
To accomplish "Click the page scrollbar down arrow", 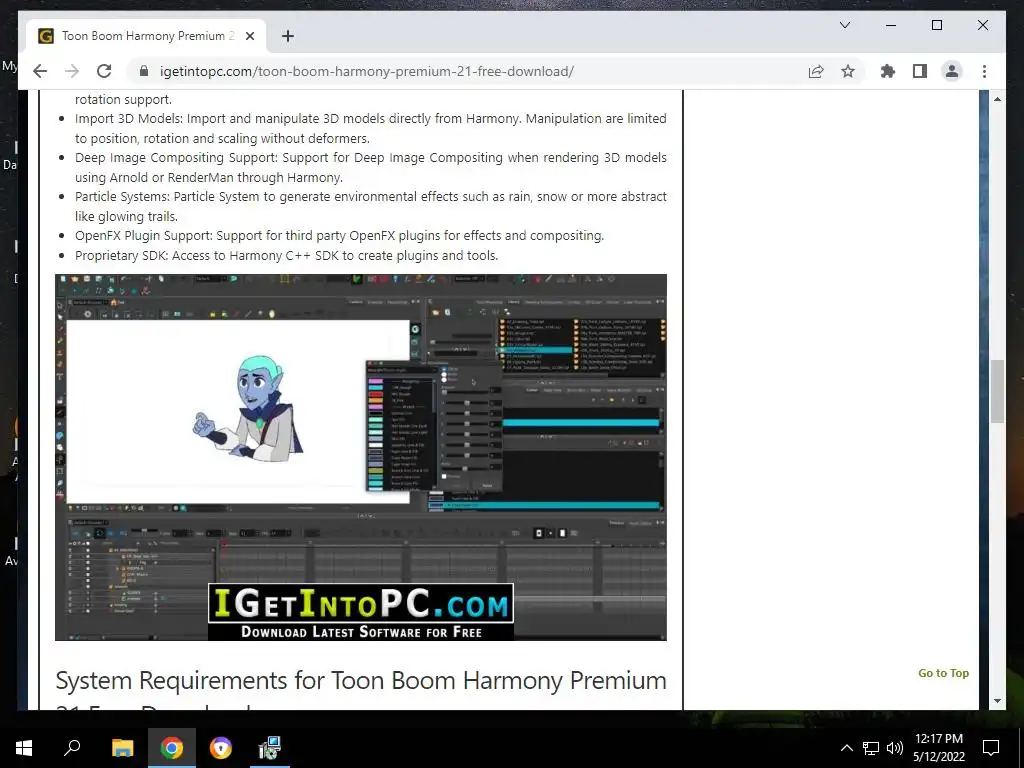I will (x=997, y=701).
